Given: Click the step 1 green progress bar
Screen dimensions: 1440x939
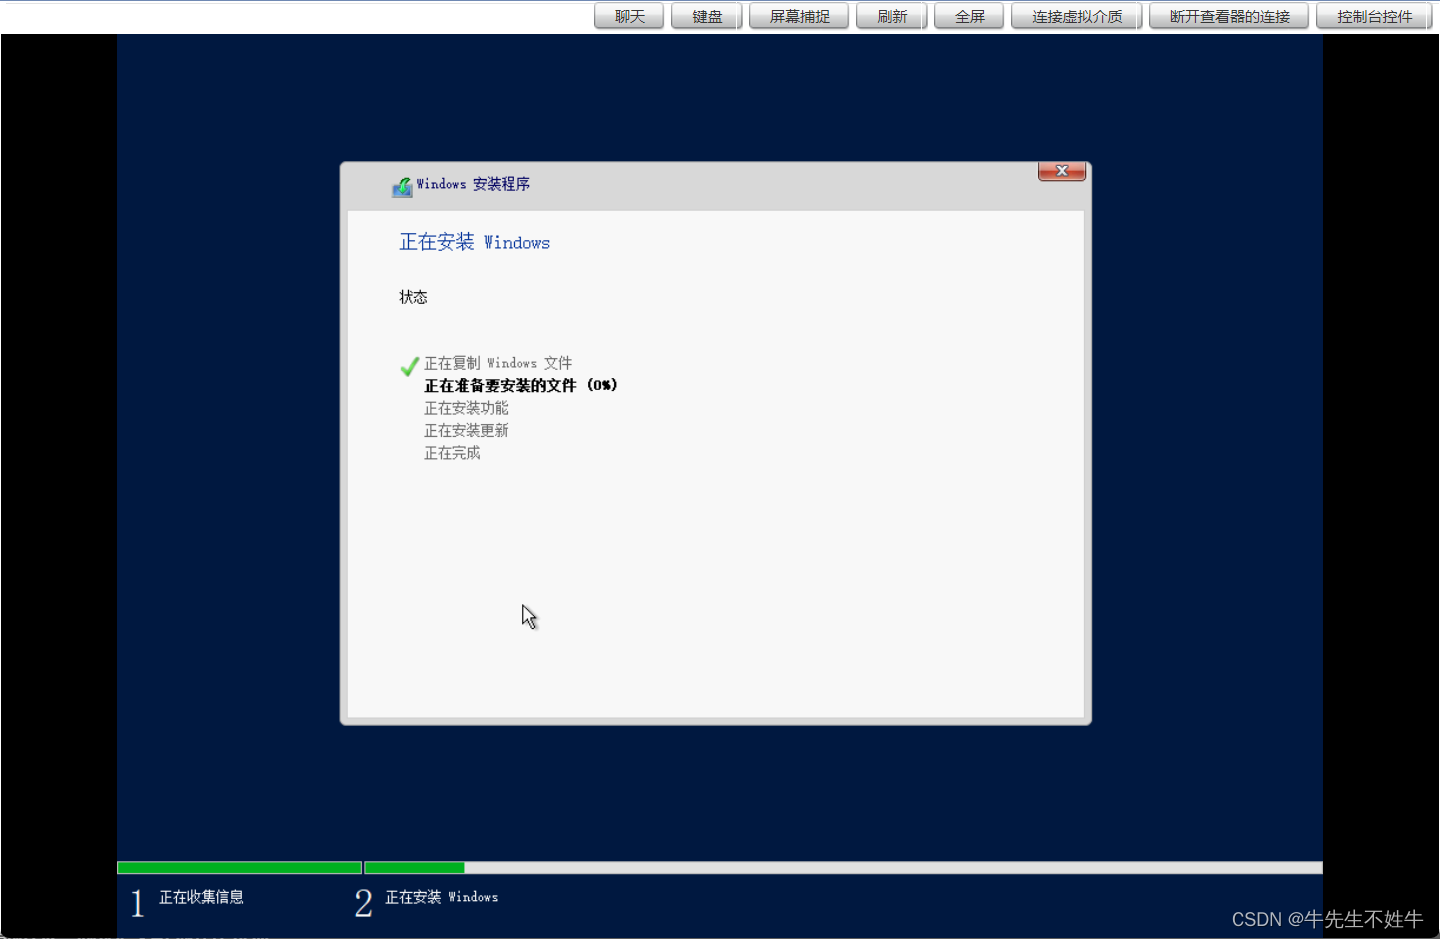Looking at the screenshot, I should pos(239,868).
